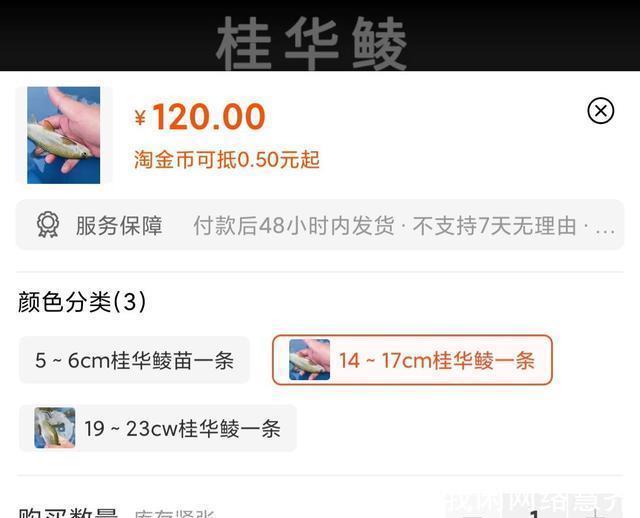The height and width of the screenshot is (518, 640).
Task: Expand the 服务保障 service details row
Action: [320, 225]
